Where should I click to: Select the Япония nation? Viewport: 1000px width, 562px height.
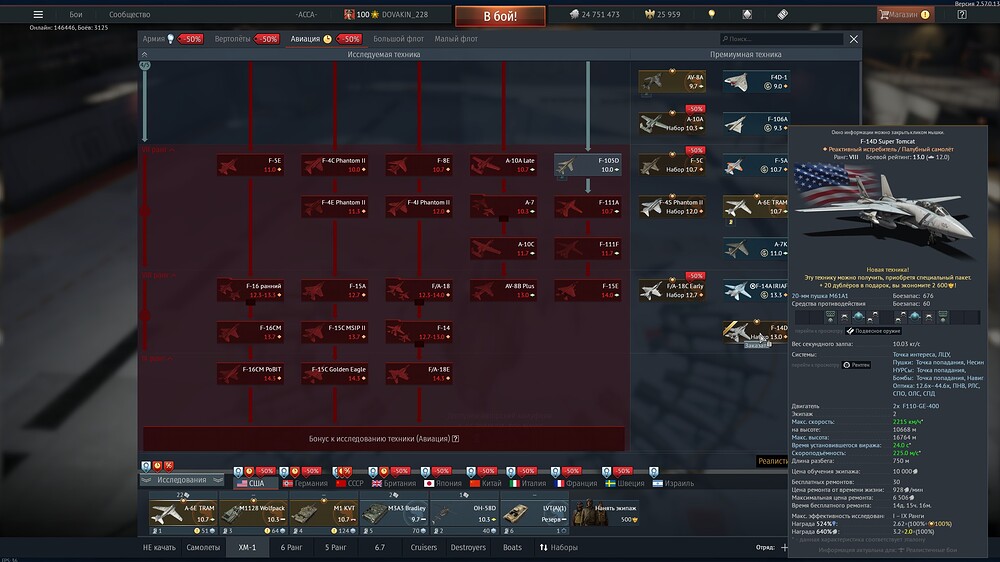pos(443,484)
